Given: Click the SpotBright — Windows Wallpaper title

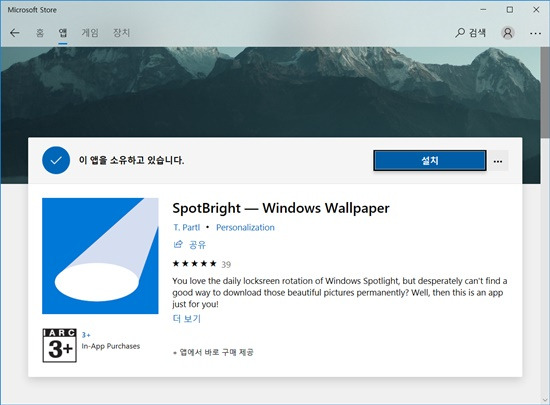Looking at the screenshot, I should click(281, 208).
